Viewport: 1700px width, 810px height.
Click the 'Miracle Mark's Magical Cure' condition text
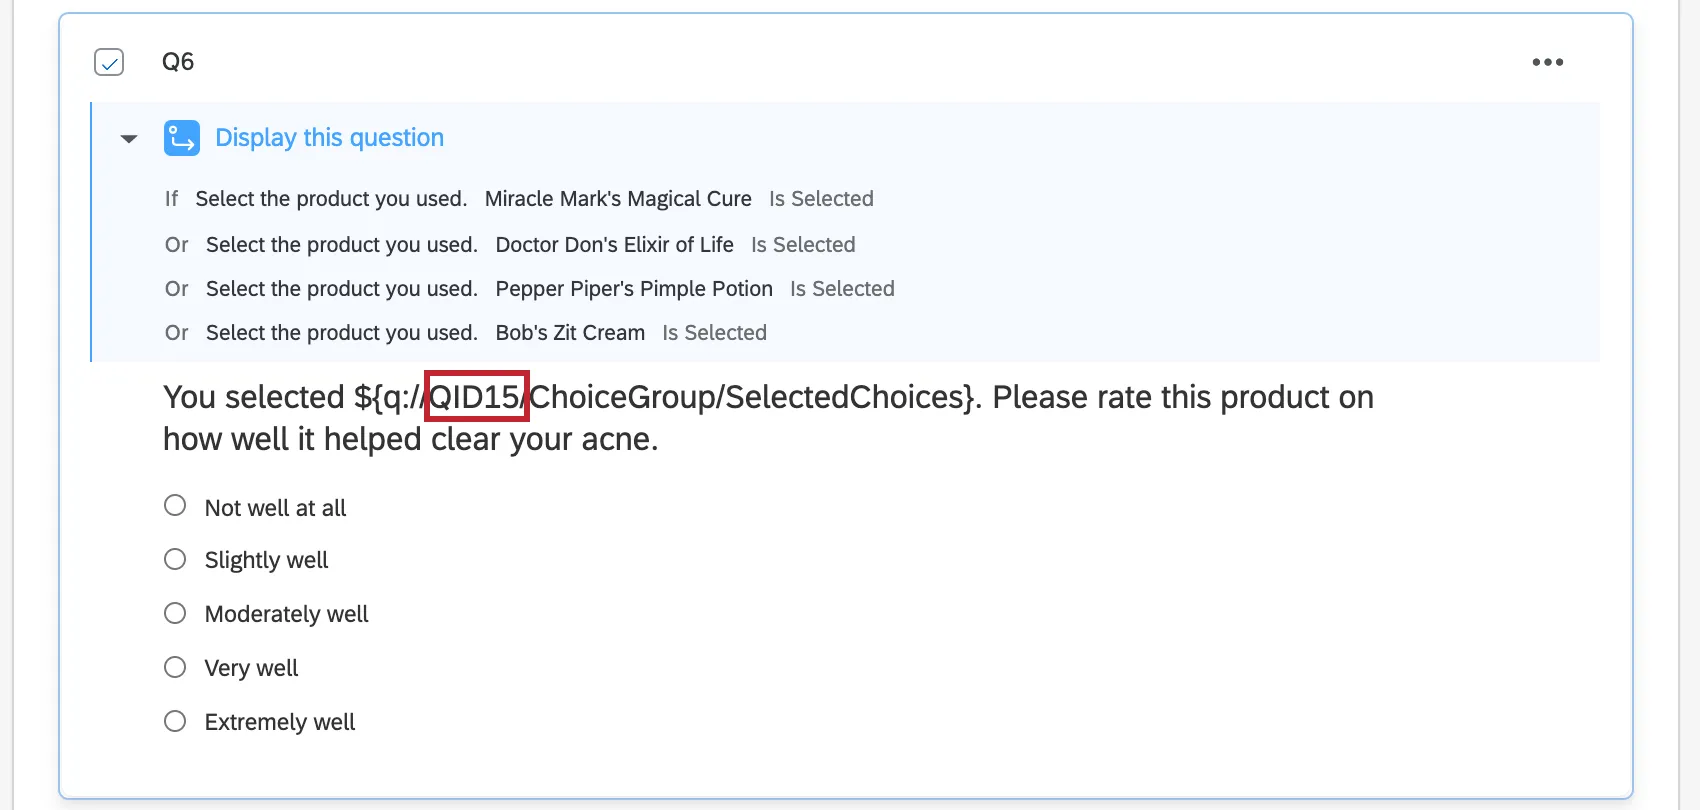point(617,198)
